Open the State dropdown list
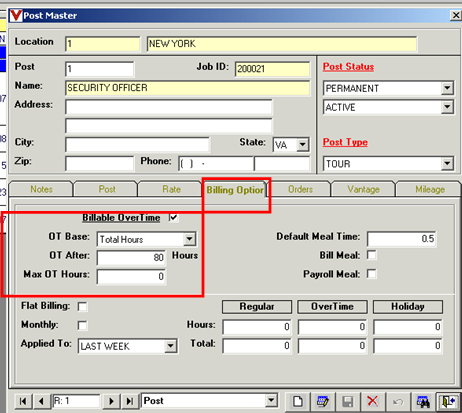Screen dimensions: 462x413 pyautogui.click(x=303, y=145)
